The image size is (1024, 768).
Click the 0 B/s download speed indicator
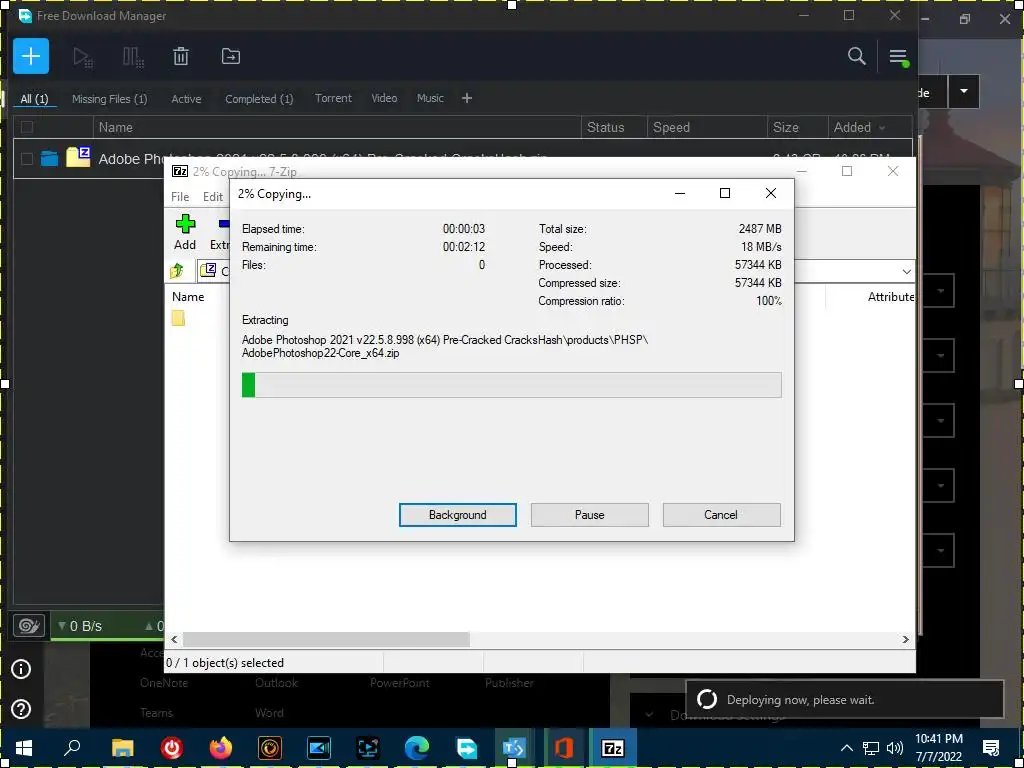click(80, 626)
